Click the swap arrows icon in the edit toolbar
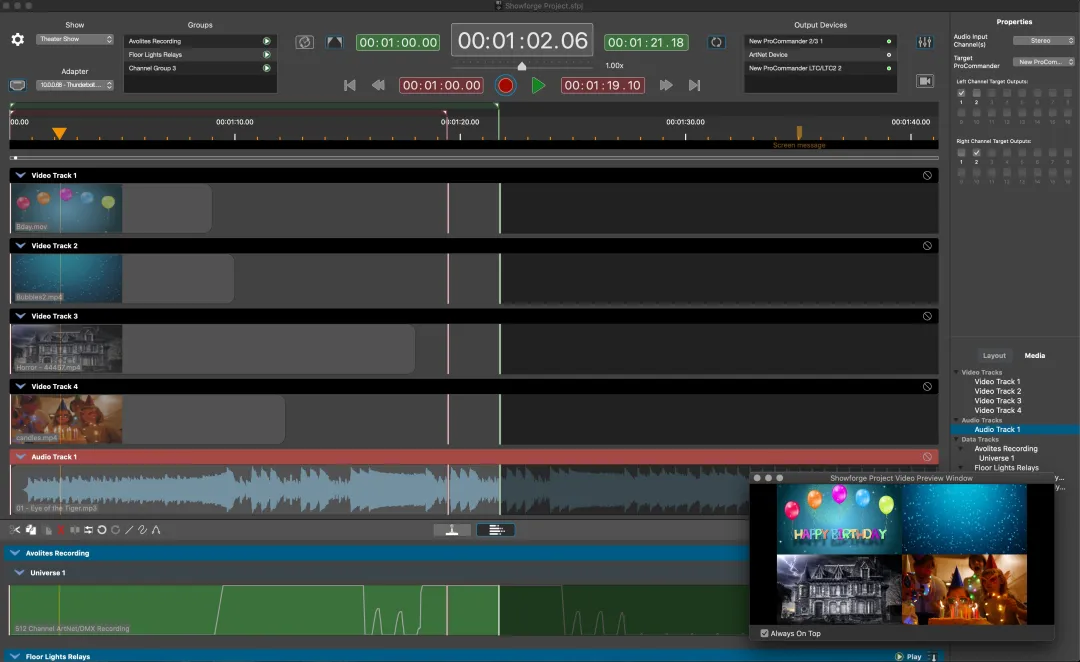The width and height of the screenshot is (1080, 662). 88,530
